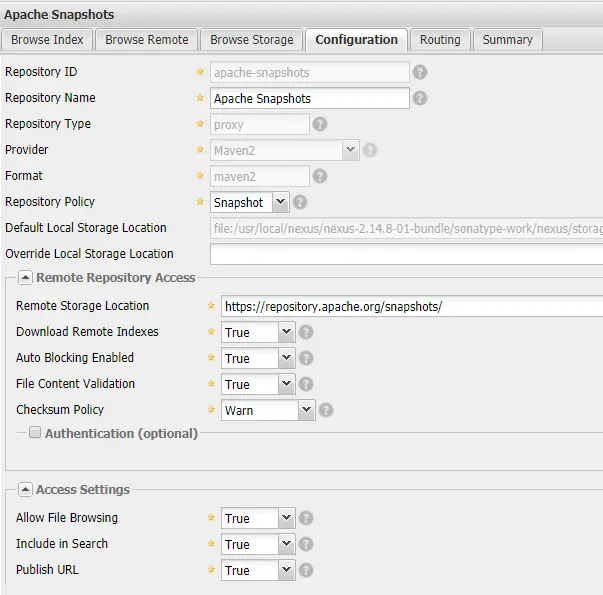Open Download Remote Indexes dropdown
Viewport: 603px width, 595px height.
tap(286, 332)
